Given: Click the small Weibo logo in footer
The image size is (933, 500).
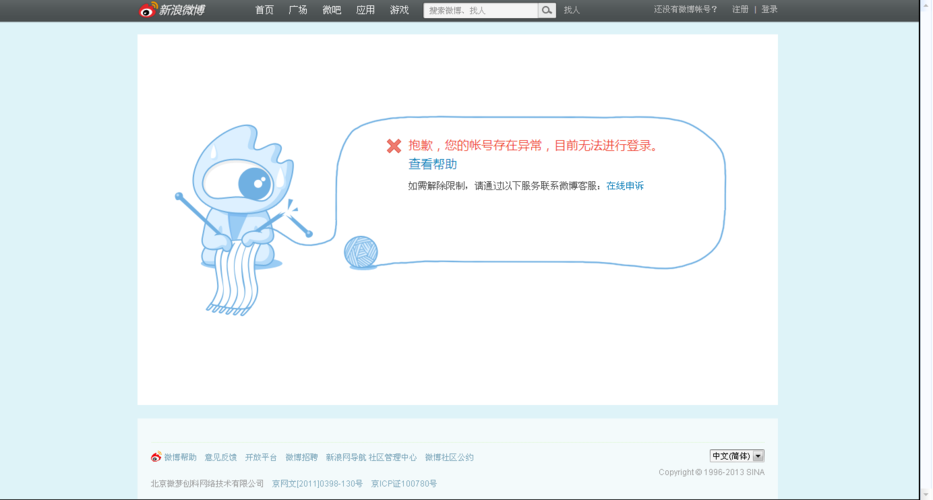Looking at the screenshot, I should pos(156,457).
